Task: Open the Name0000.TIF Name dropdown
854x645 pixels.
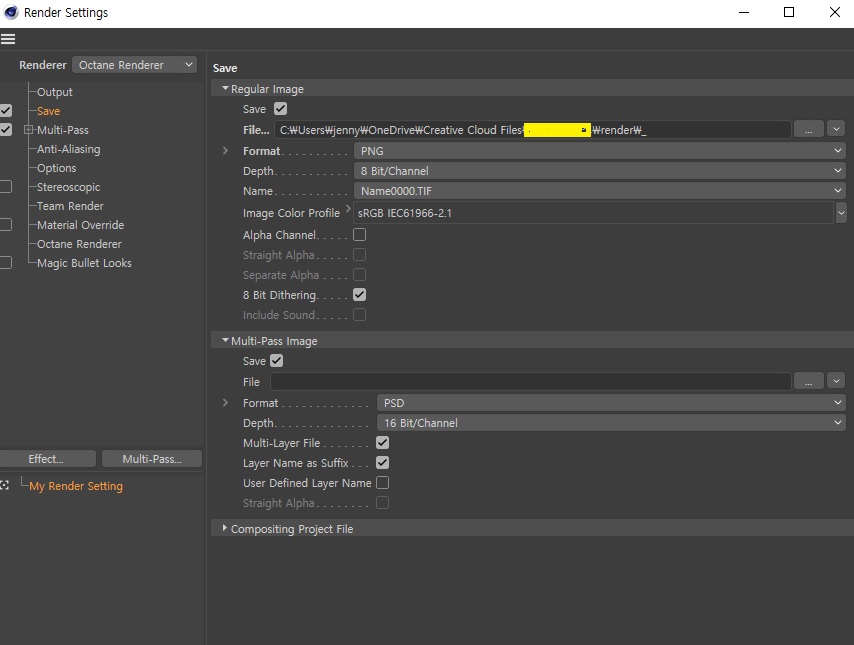Action: pyautogui.click(x=600, y=191)
